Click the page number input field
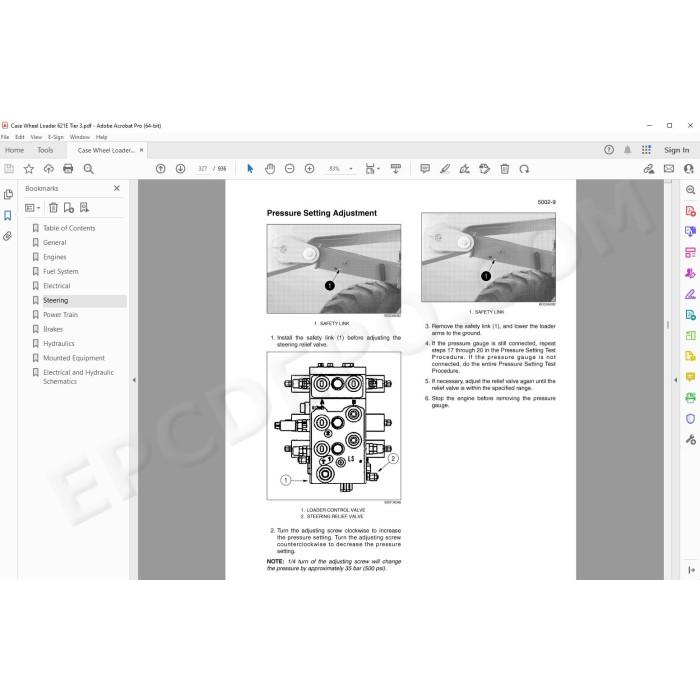The height and width of the screenshot is (700, 700). coord(203,169)
